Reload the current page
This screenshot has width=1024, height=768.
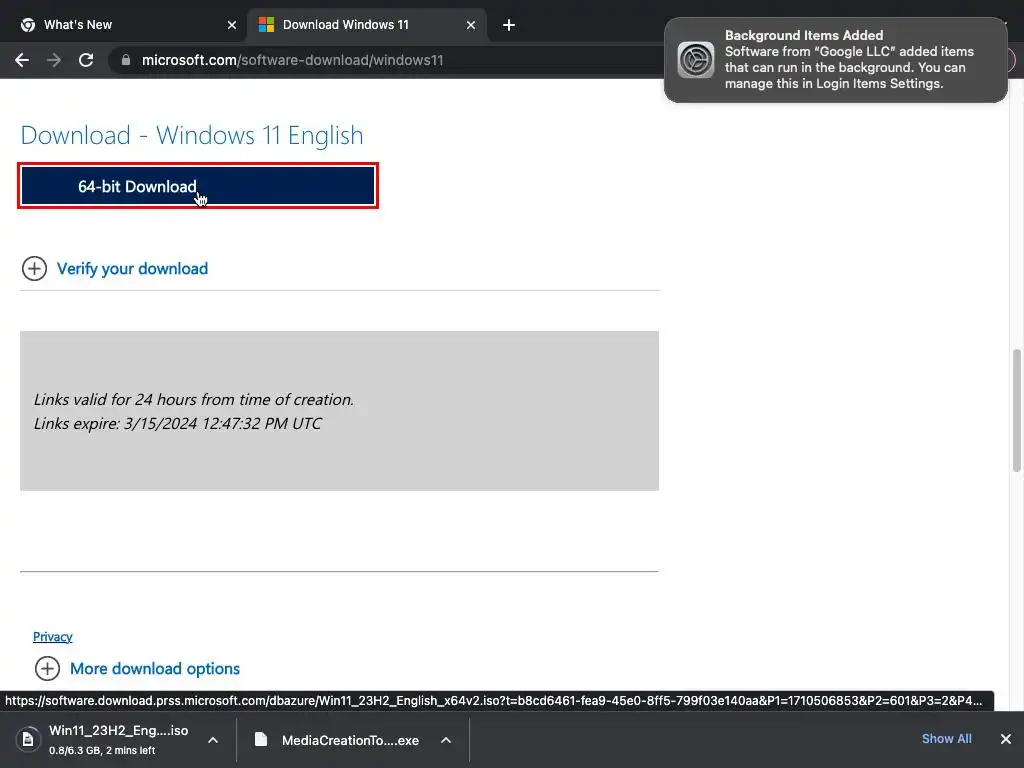pos(86,60)
